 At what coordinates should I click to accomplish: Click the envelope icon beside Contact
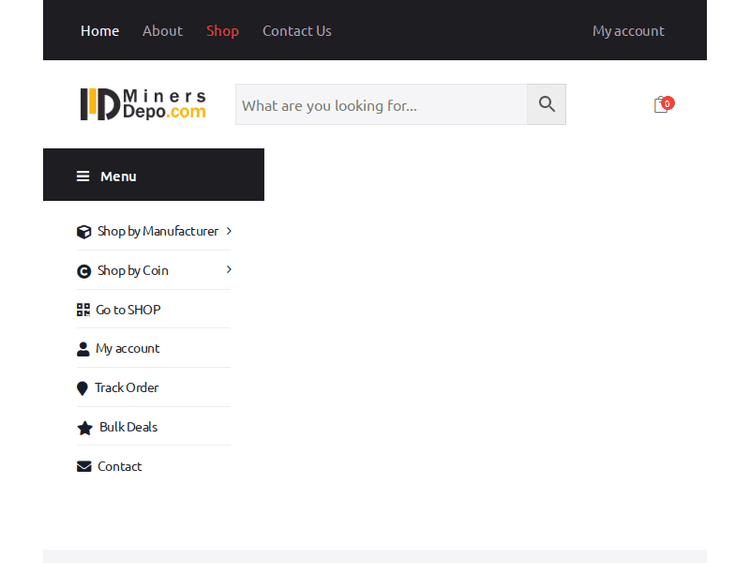[x=84, y=466]
